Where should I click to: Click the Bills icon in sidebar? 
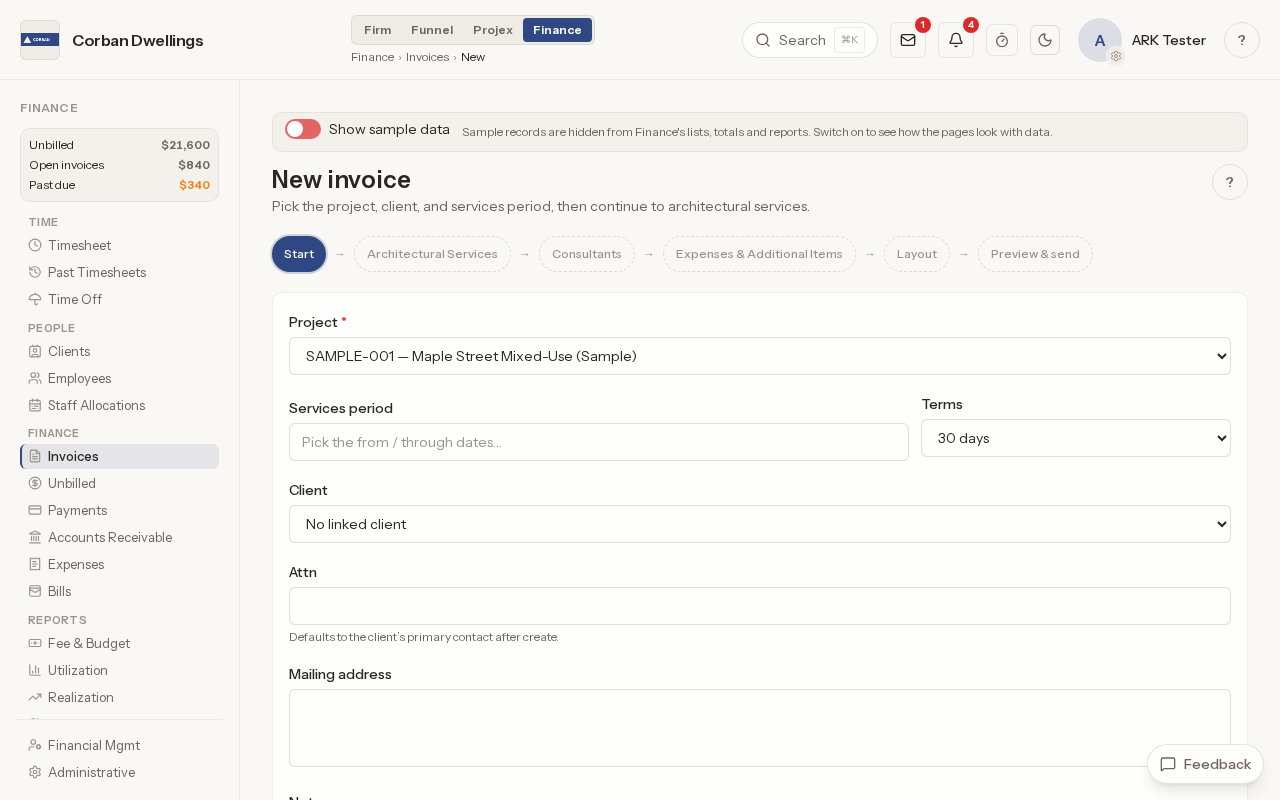point(35,591)
